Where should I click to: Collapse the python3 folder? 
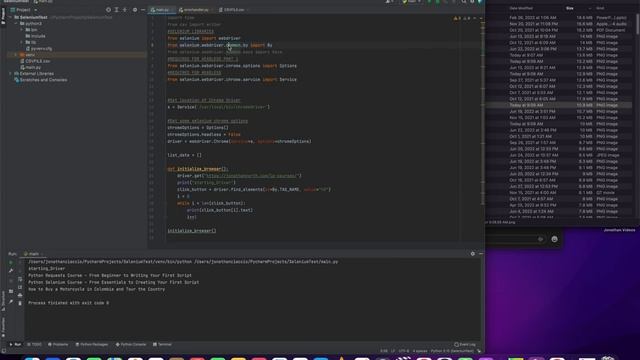pyautogui.click(x=17, y=24)
